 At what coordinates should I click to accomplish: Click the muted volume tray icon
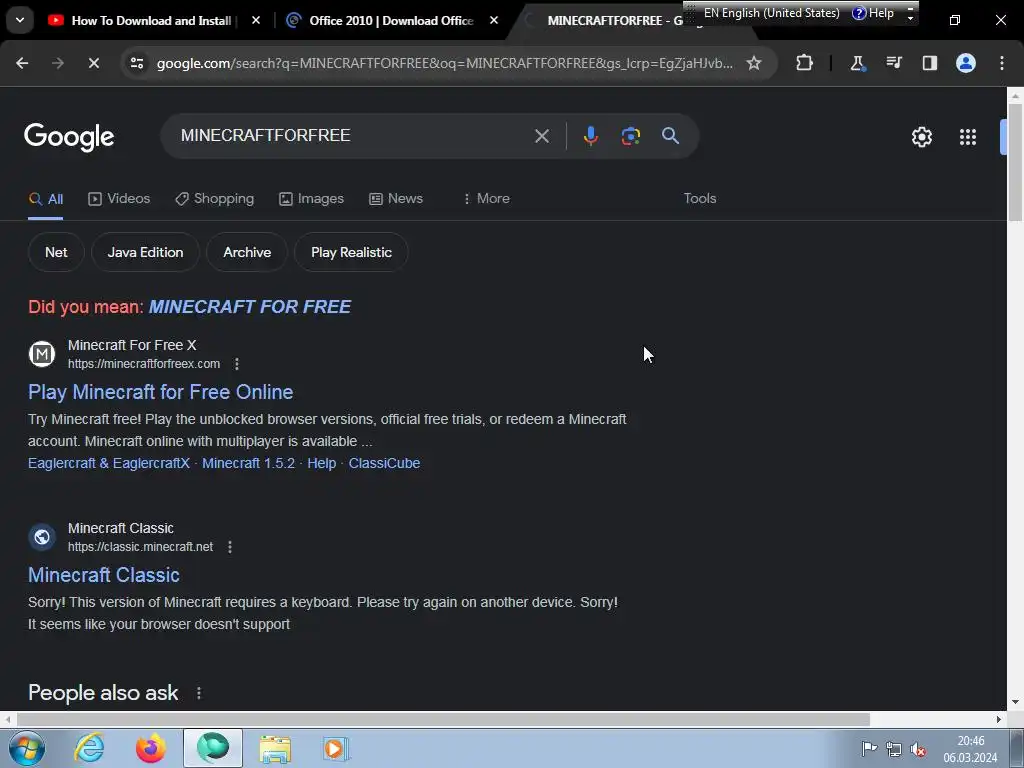click(x=918, y=749)
